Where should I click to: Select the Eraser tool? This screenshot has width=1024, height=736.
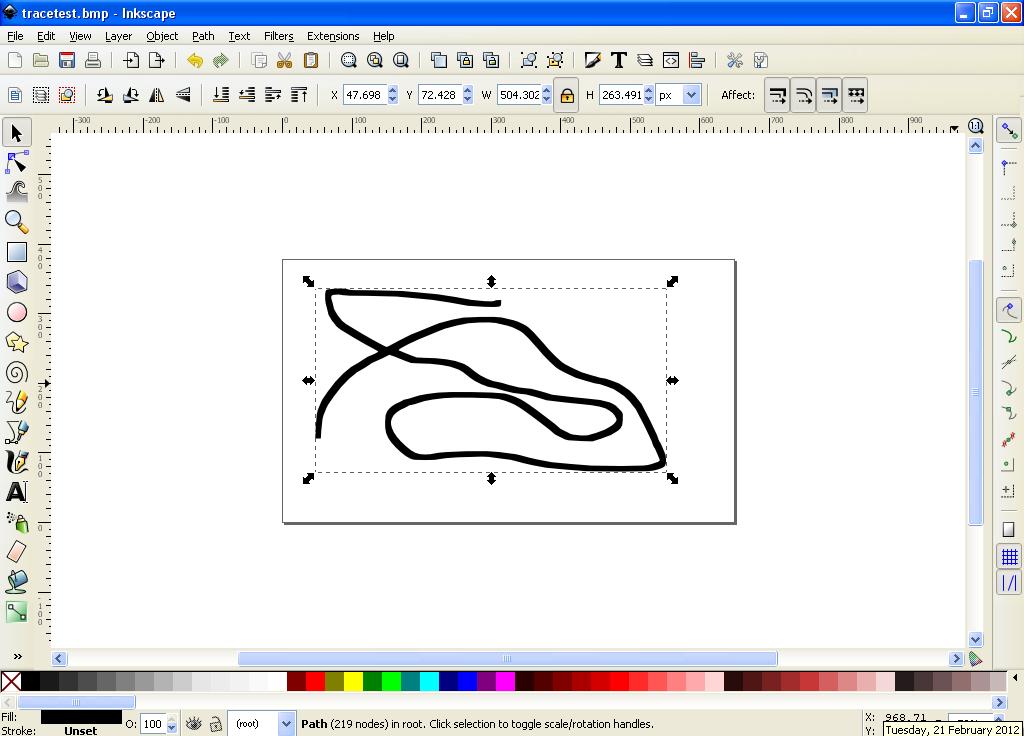(16, 552)
